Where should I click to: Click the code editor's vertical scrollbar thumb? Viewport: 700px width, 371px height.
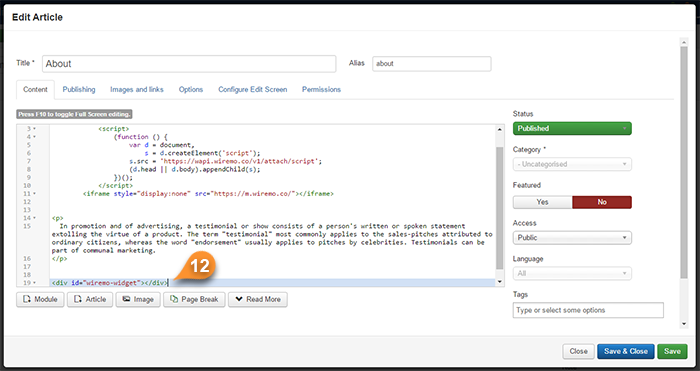pos(500,208)
